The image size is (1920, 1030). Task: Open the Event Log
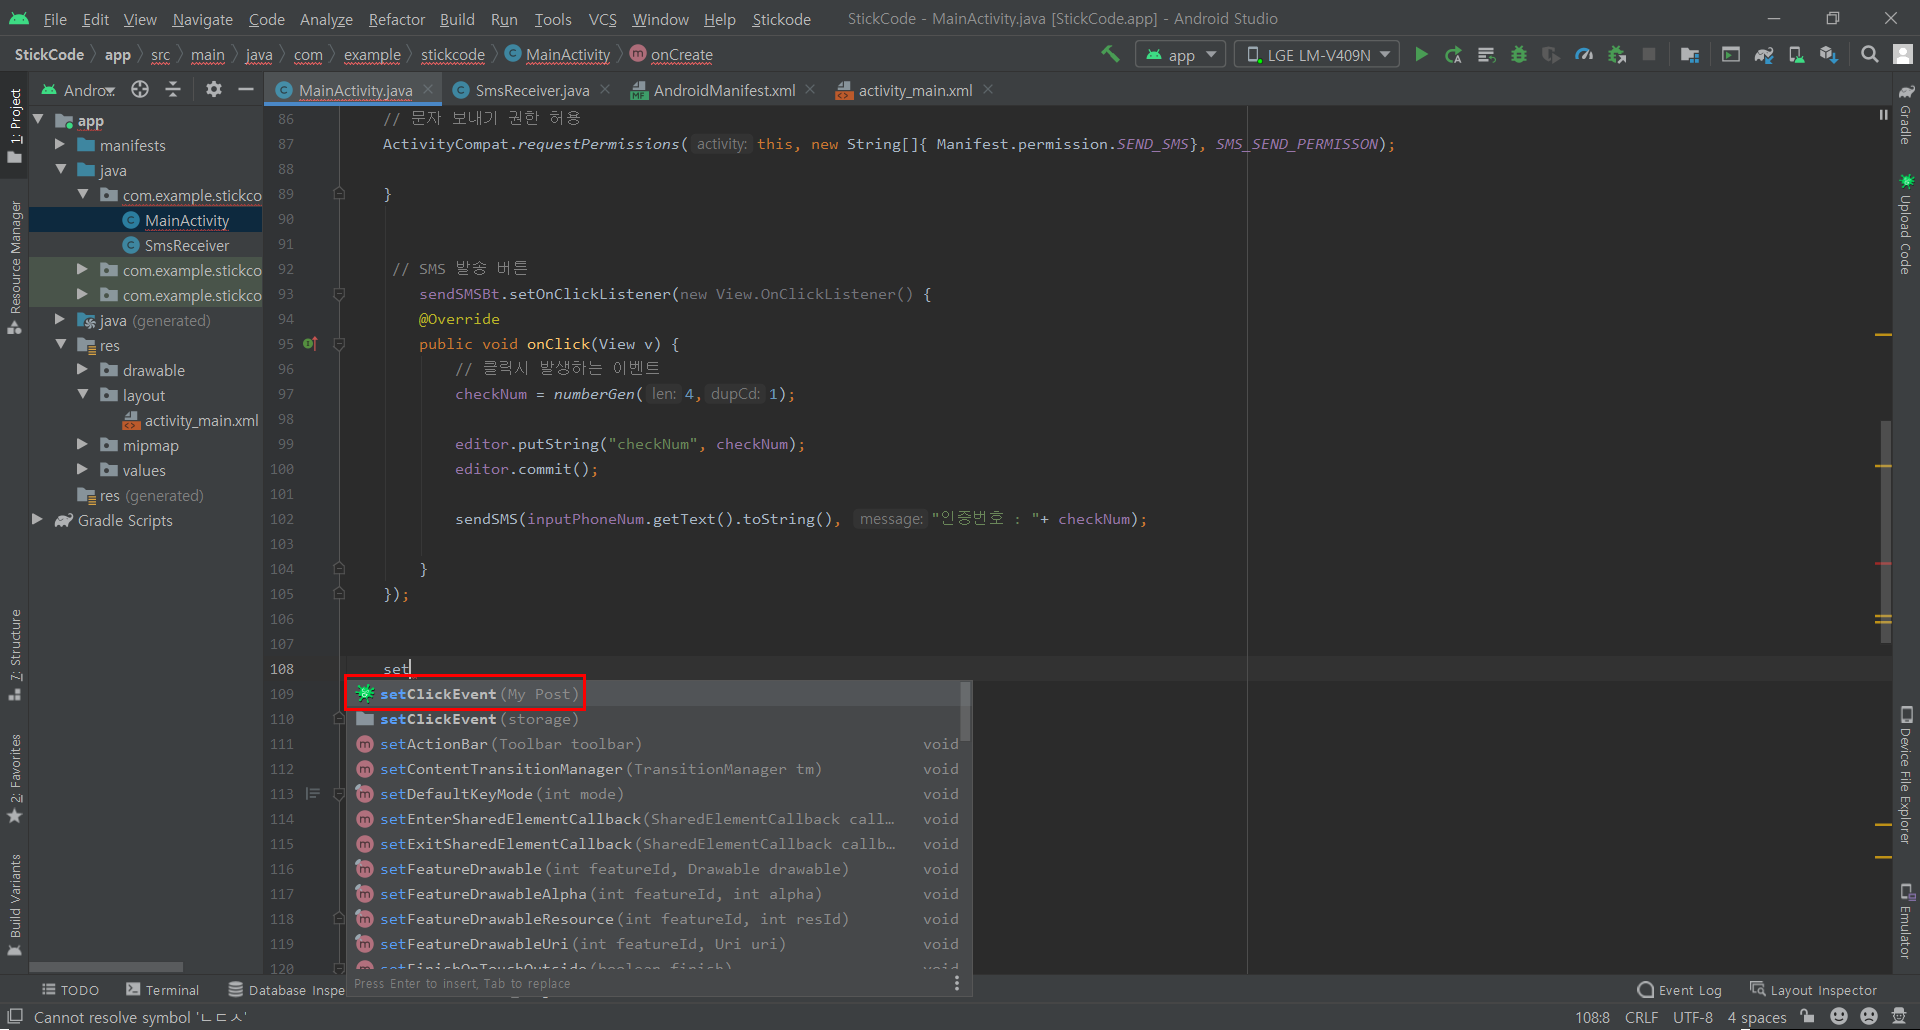[1679, 990]
